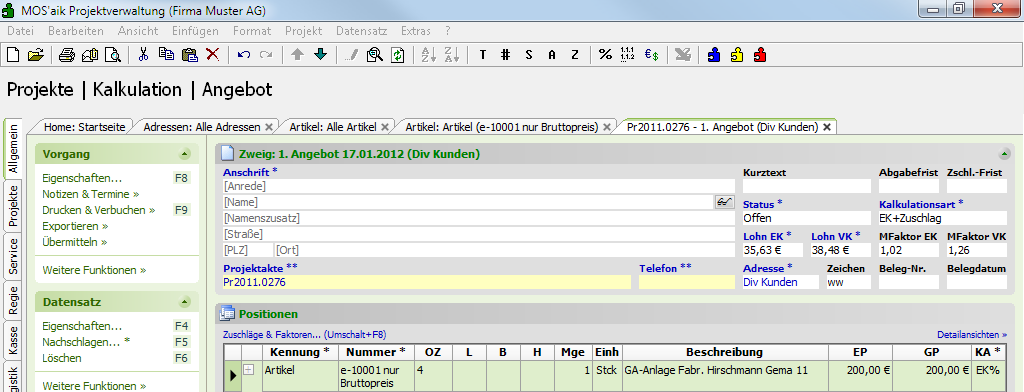Open Print preview with magnifier icon

tap(113, 55)
